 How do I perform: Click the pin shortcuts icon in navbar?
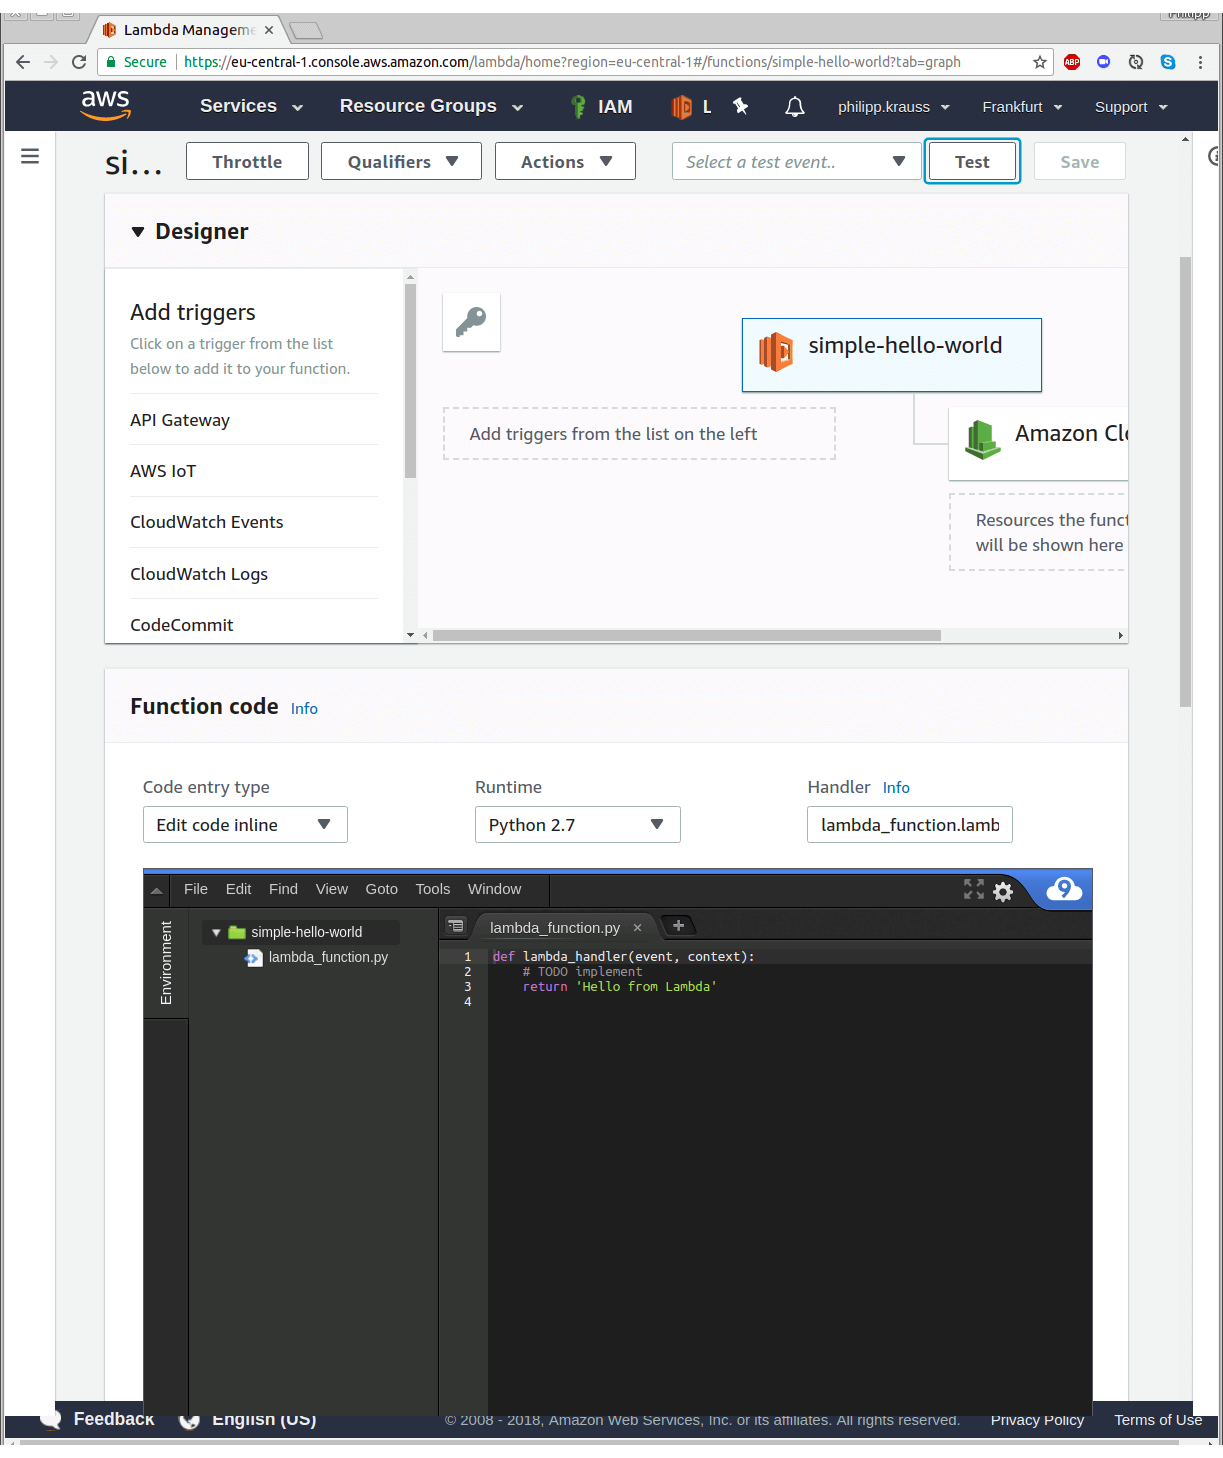click(x=741, y=106)
